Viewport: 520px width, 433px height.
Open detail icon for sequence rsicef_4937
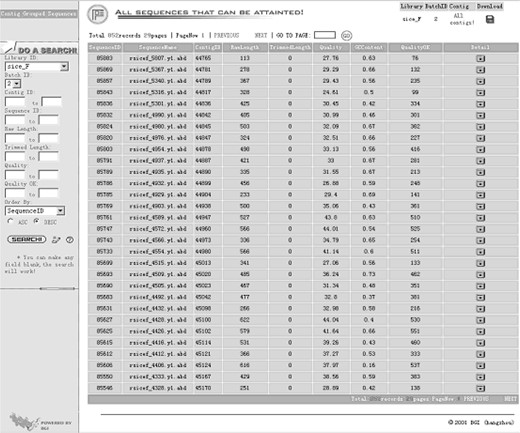tap(480, 161)
